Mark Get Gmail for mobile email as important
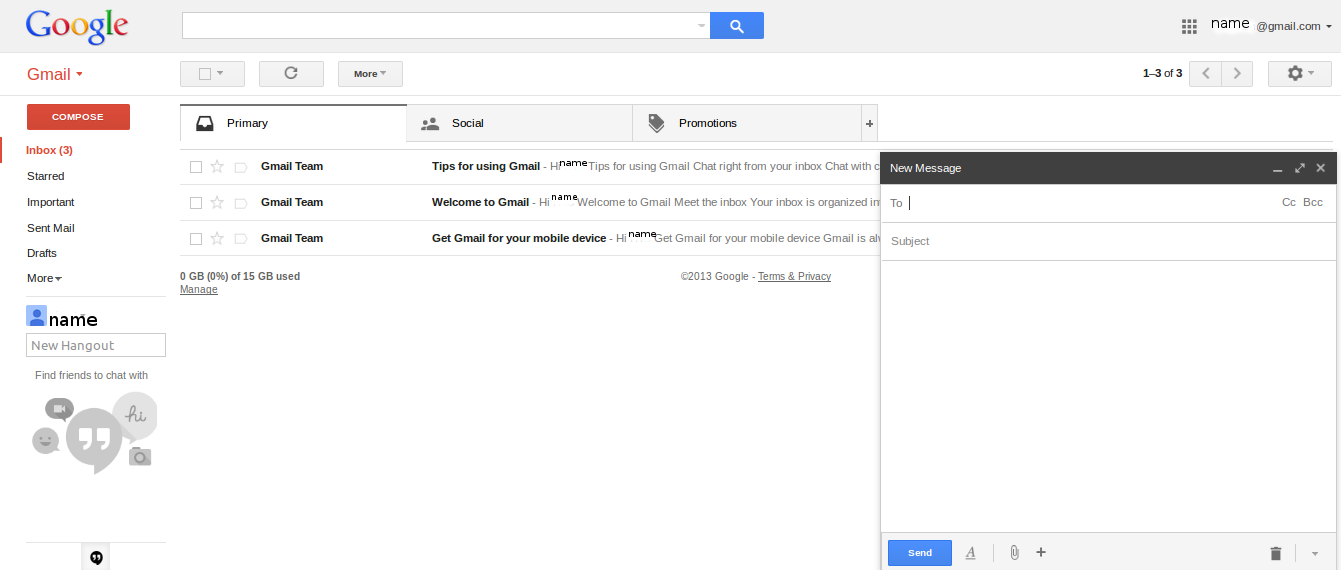The height and width of the screenshot is (570, 1341). [x=240, y=239]
